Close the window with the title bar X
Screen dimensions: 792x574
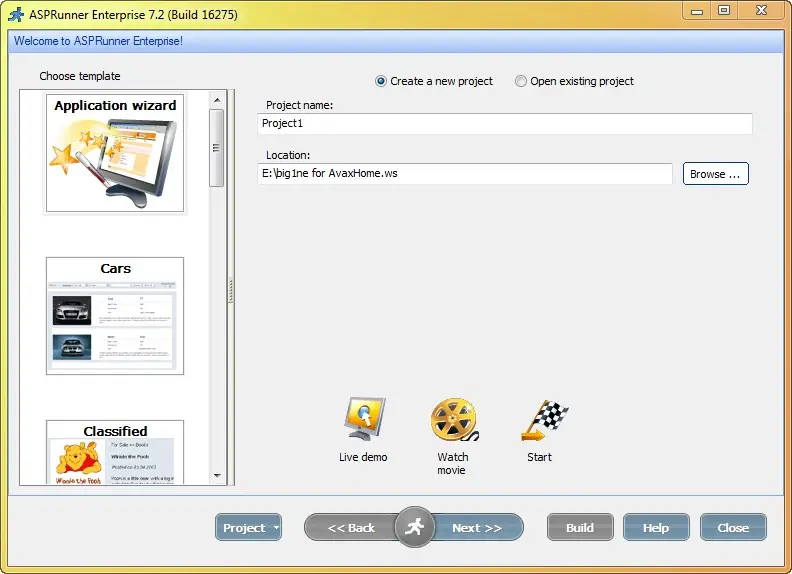(762, 11)
